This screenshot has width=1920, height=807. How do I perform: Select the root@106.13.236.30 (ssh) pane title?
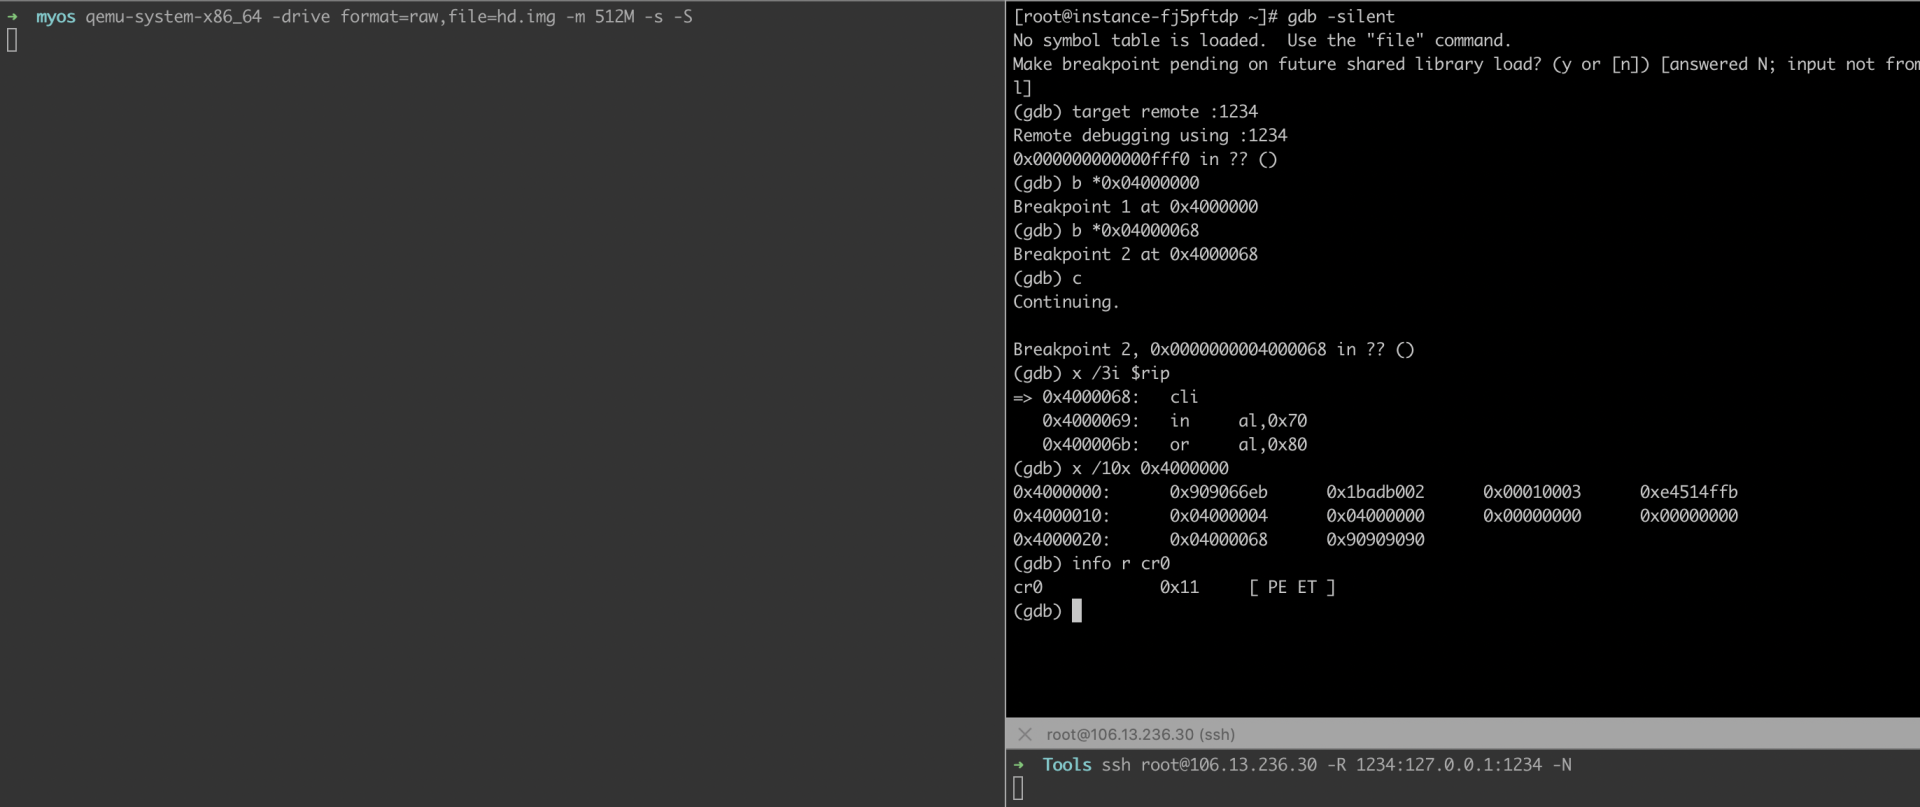point(1140,734)
